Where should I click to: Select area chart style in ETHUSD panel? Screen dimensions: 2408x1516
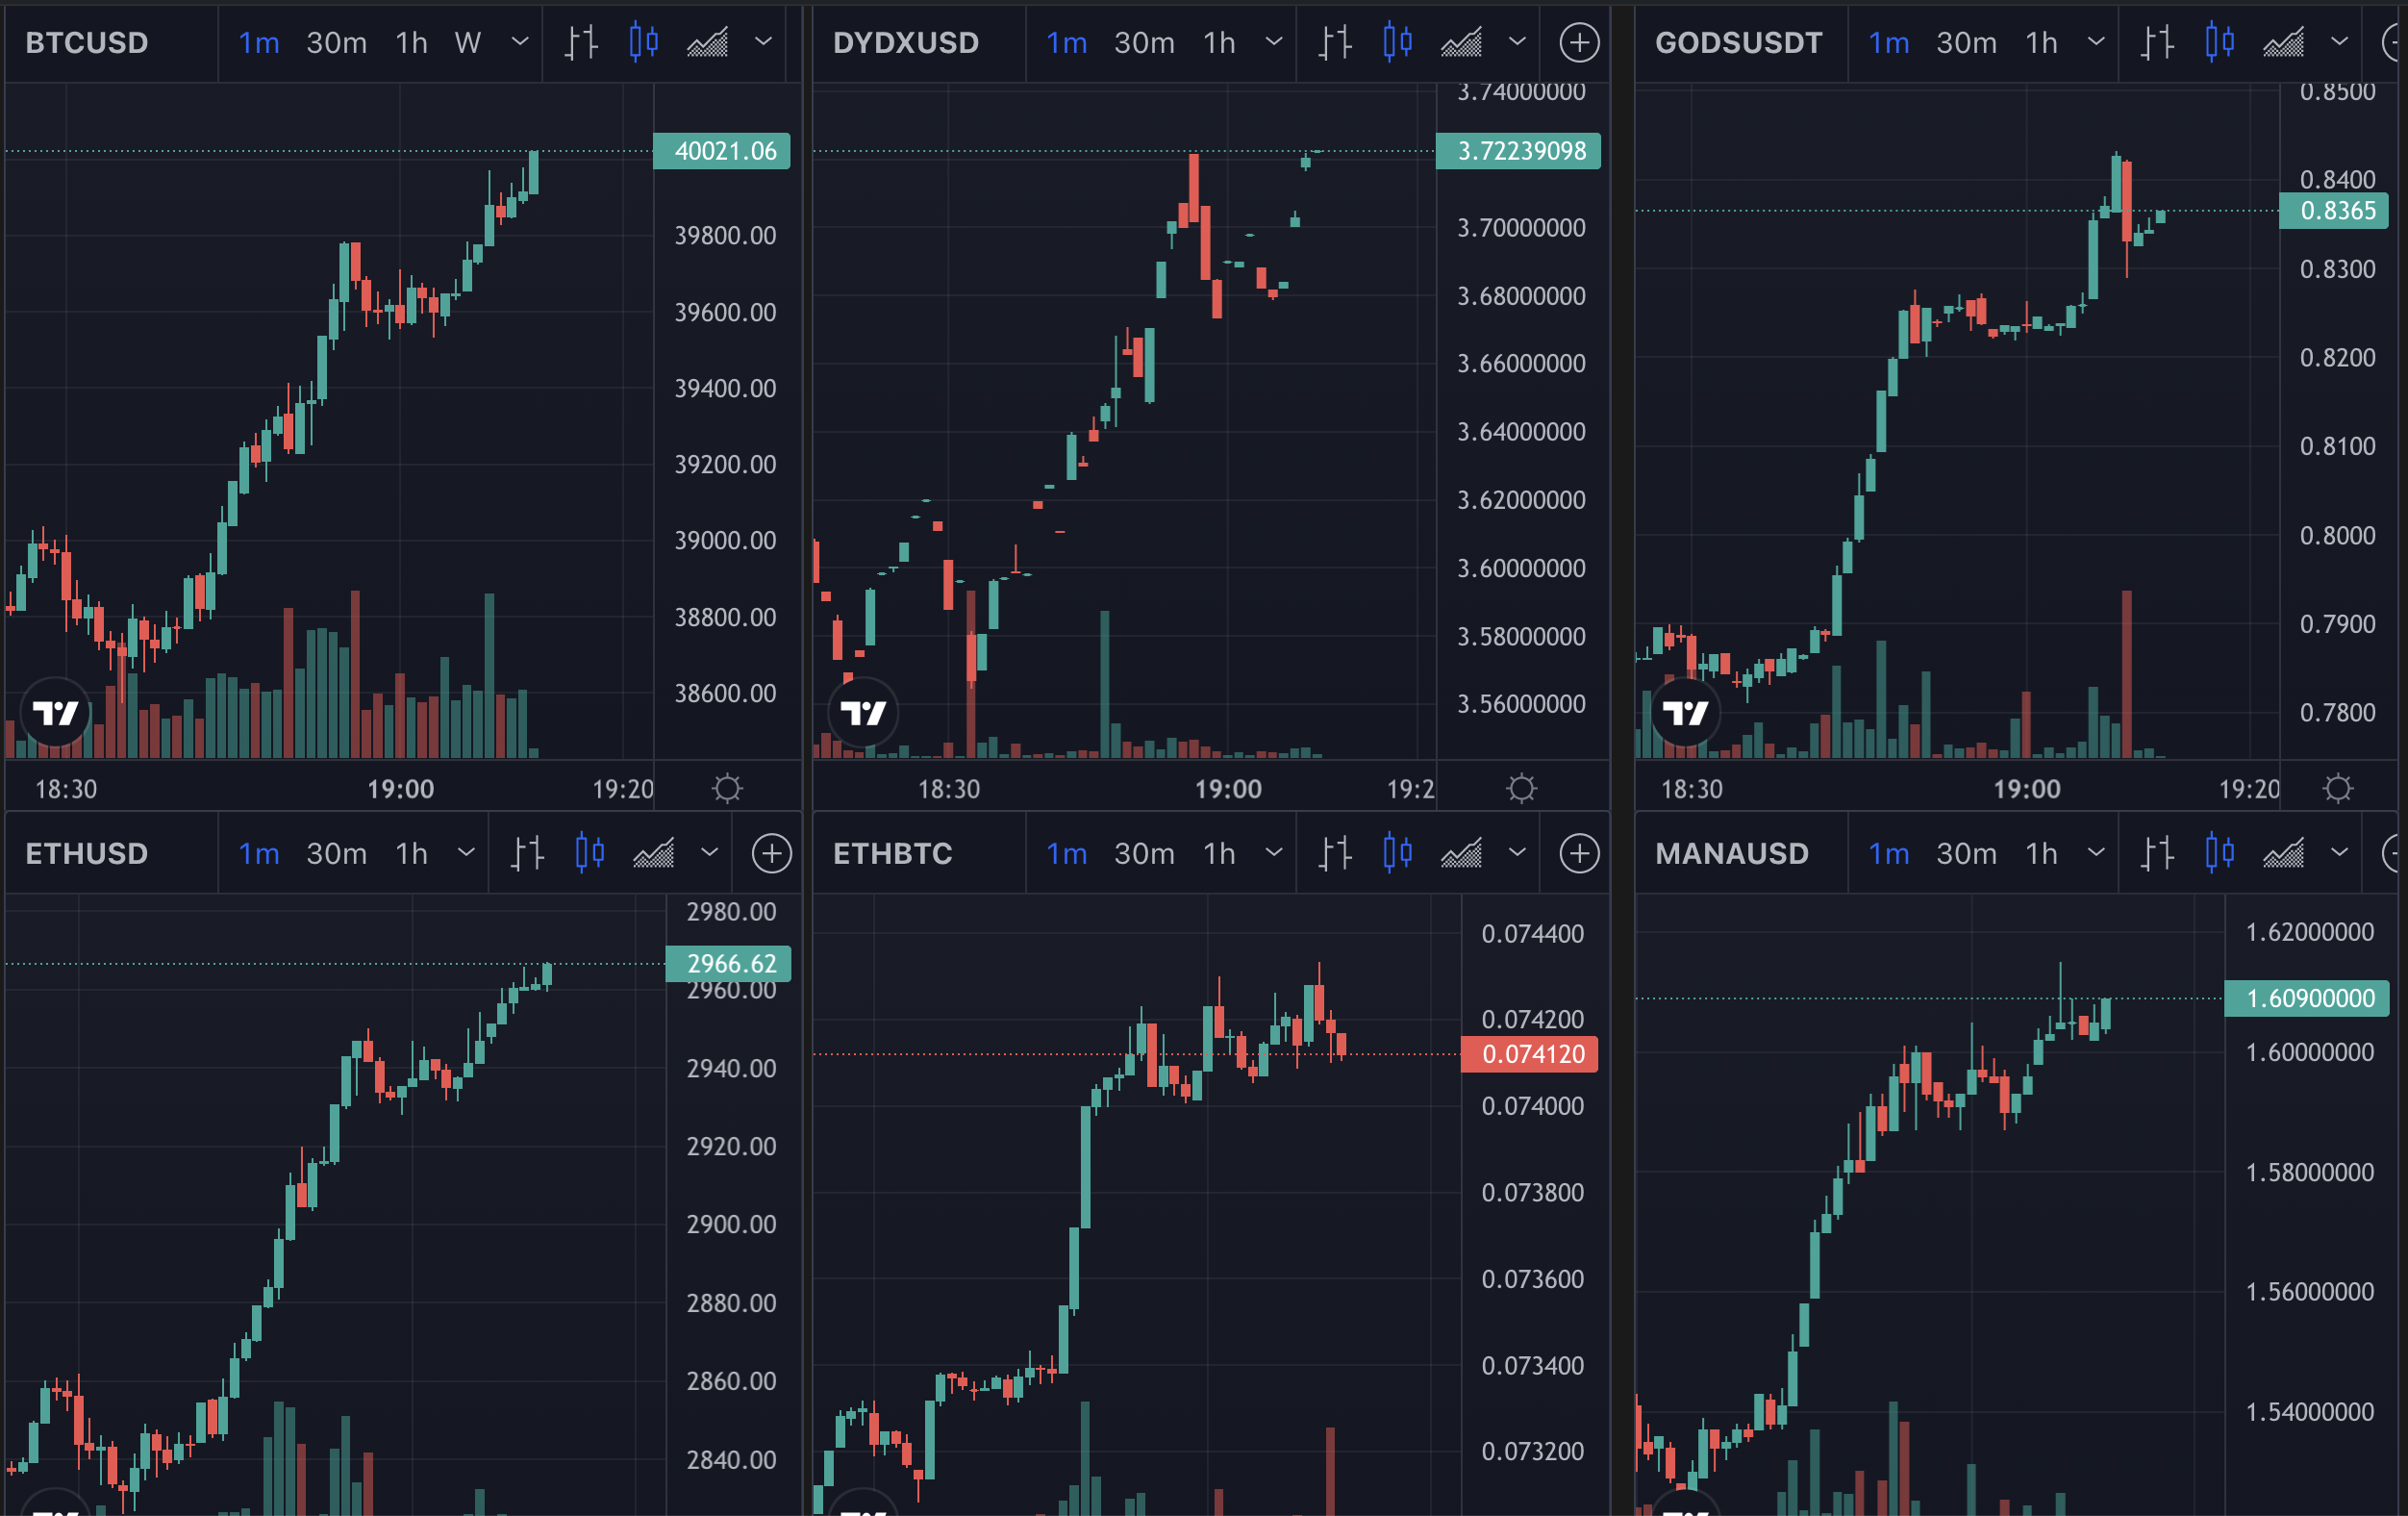click(653, 853)
